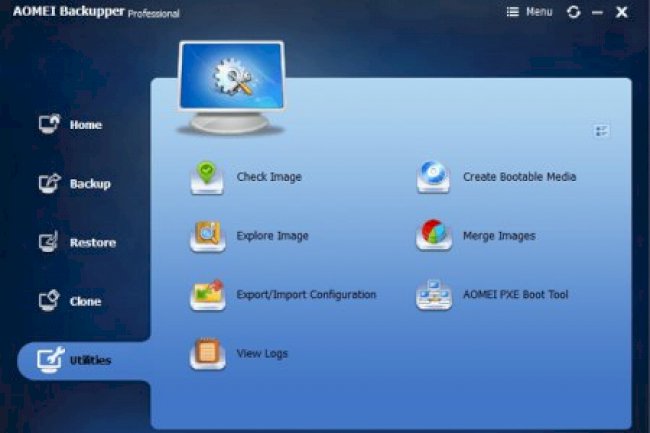Click the Home sidebar icon
650x433 pixels.
coord(49,124)
